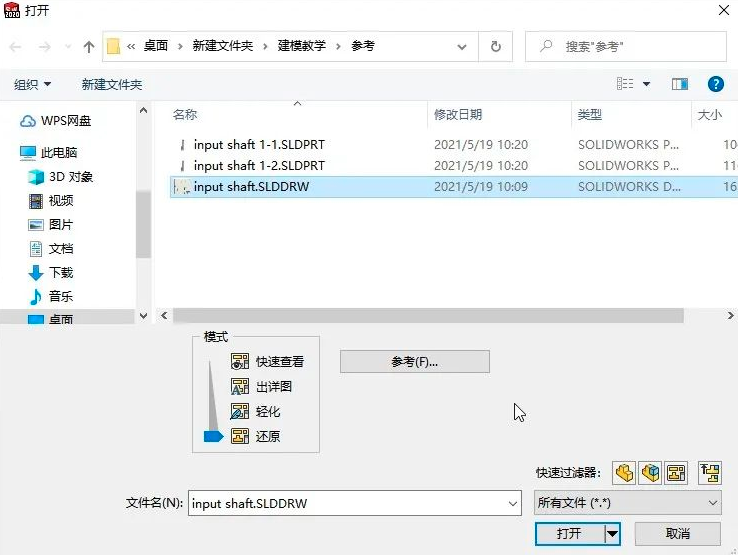Click 建模教学 in the breadcrumb path
Viewport: 738px width, 555px height.
pos(301,46)
